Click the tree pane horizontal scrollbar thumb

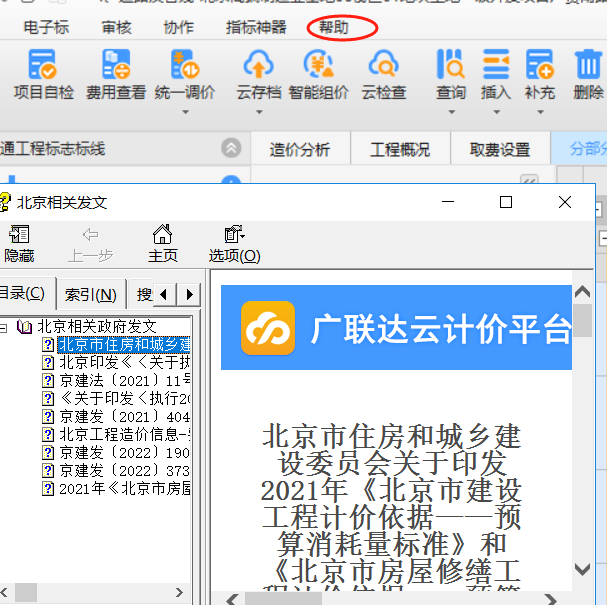[x=26, y=592]
